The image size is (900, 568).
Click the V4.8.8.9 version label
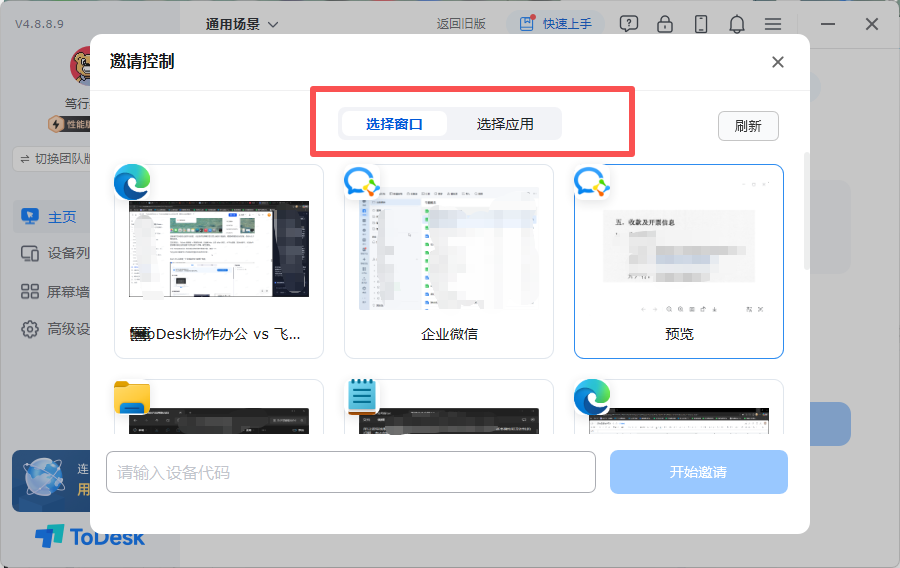[x=39, y=24]
